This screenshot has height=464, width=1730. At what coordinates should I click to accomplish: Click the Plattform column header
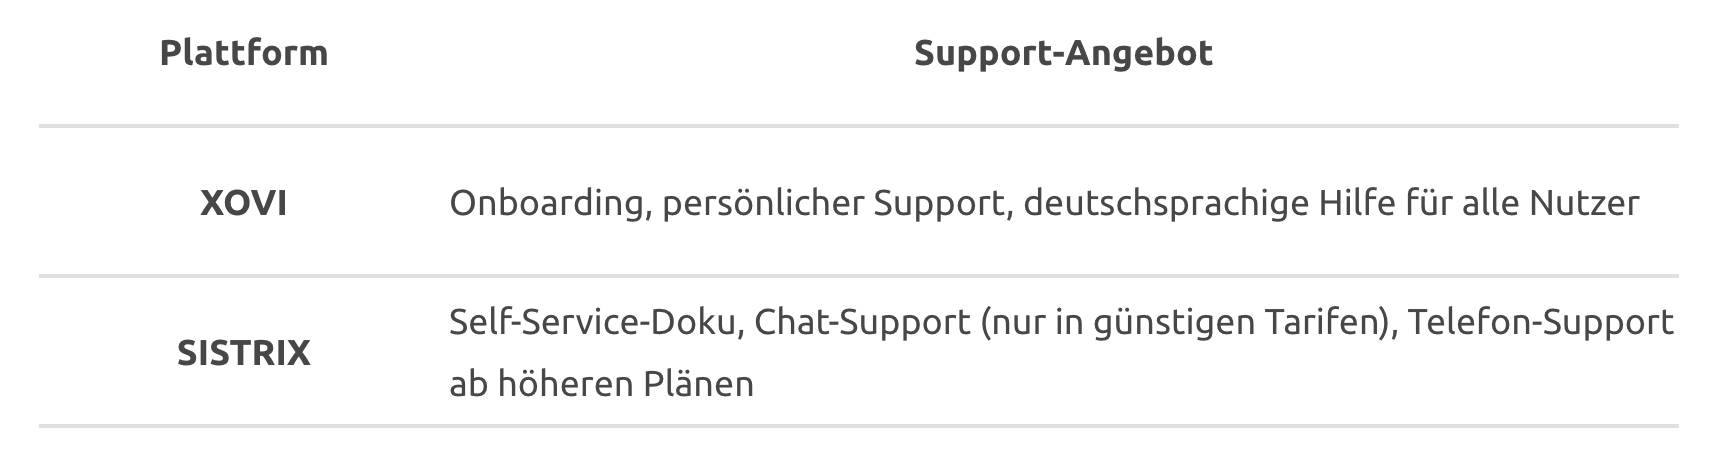tap(244, 53)
